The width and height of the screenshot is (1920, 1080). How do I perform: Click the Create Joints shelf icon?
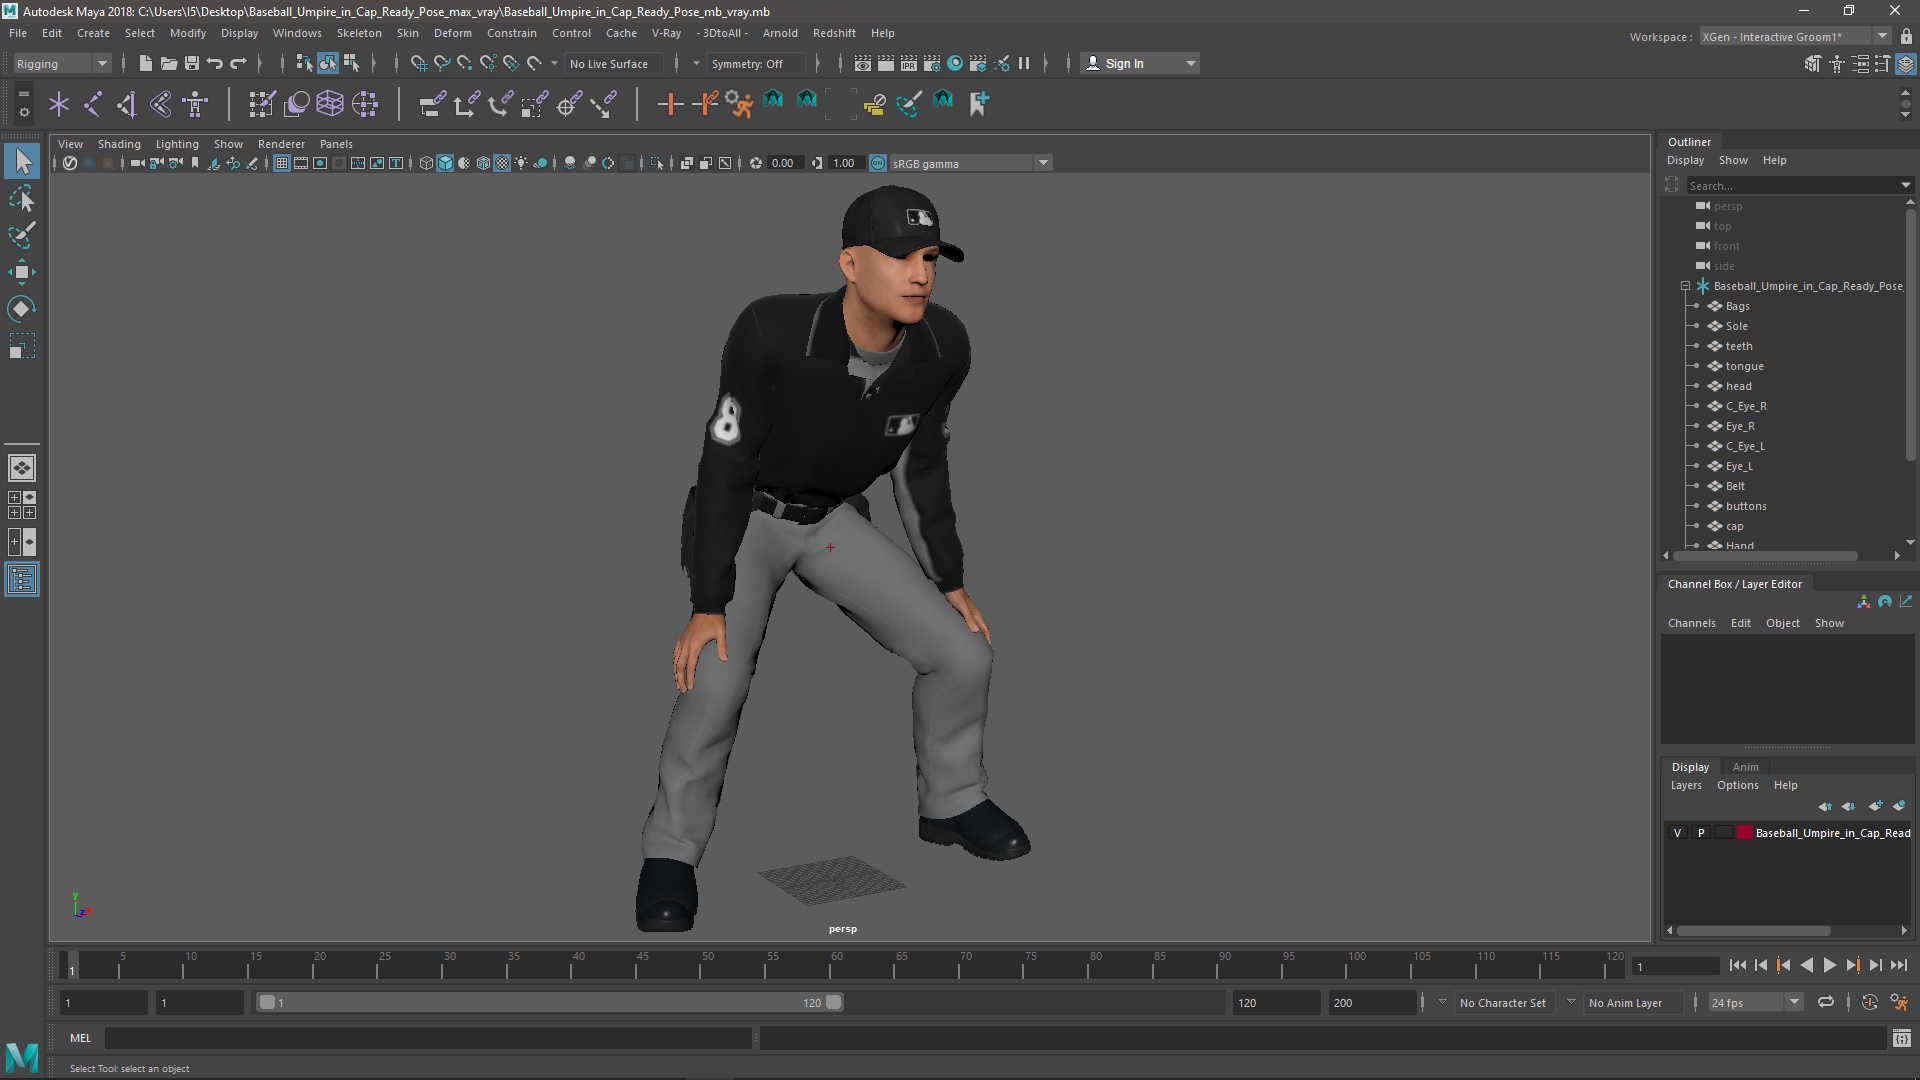[93, 103]
